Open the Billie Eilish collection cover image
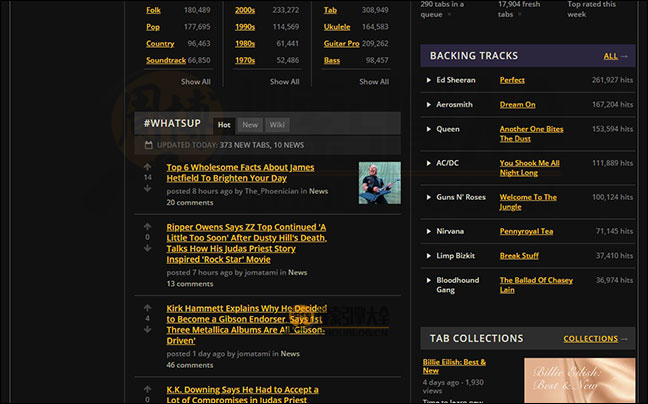 579,380
